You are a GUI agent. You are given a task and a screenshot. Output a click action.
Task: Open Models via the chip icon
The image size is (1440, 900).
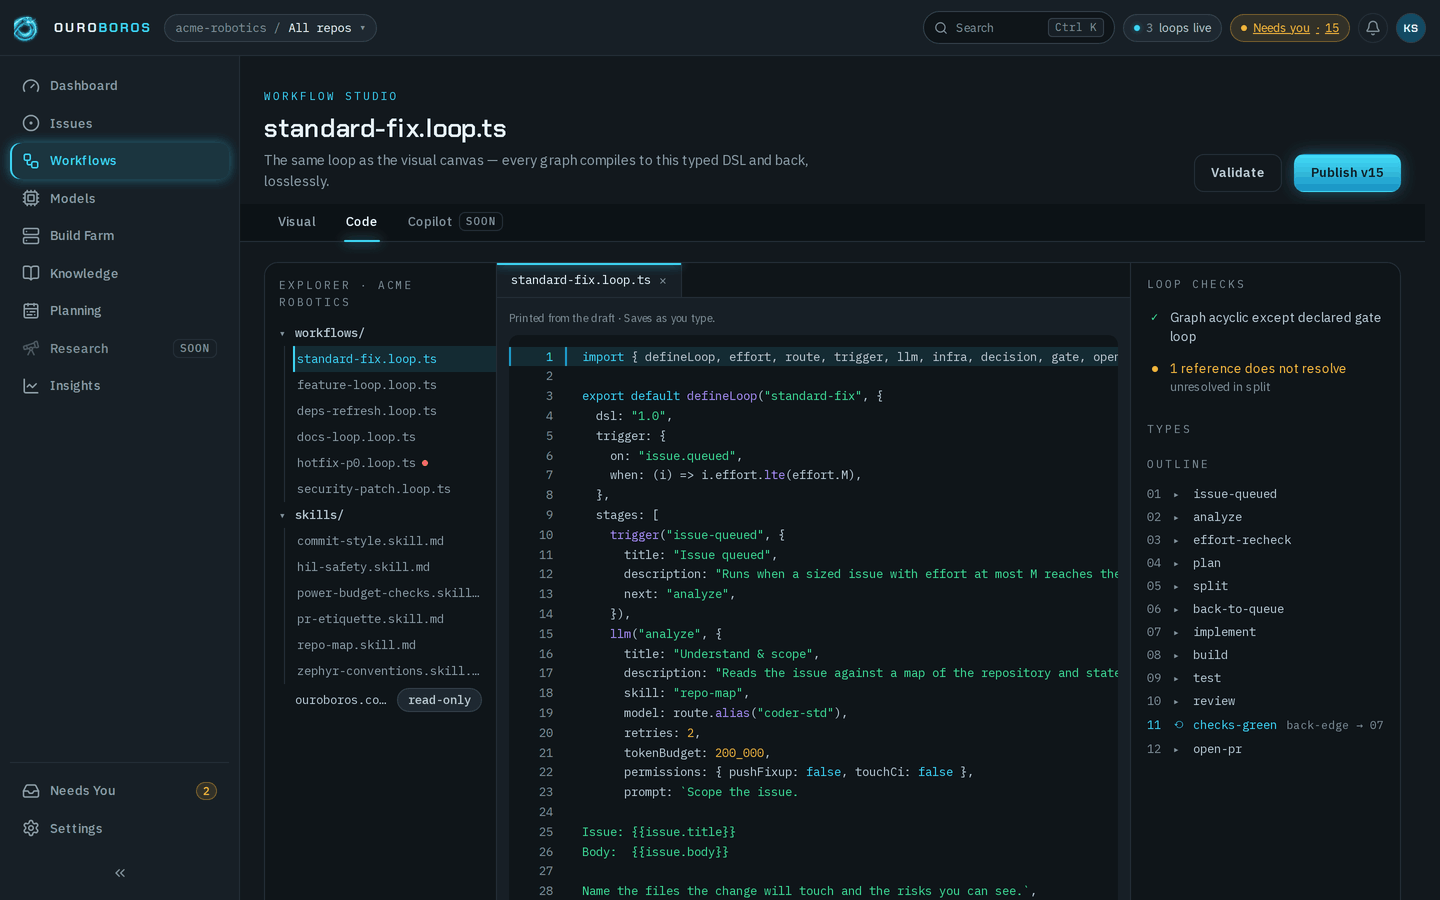point(31,198)
